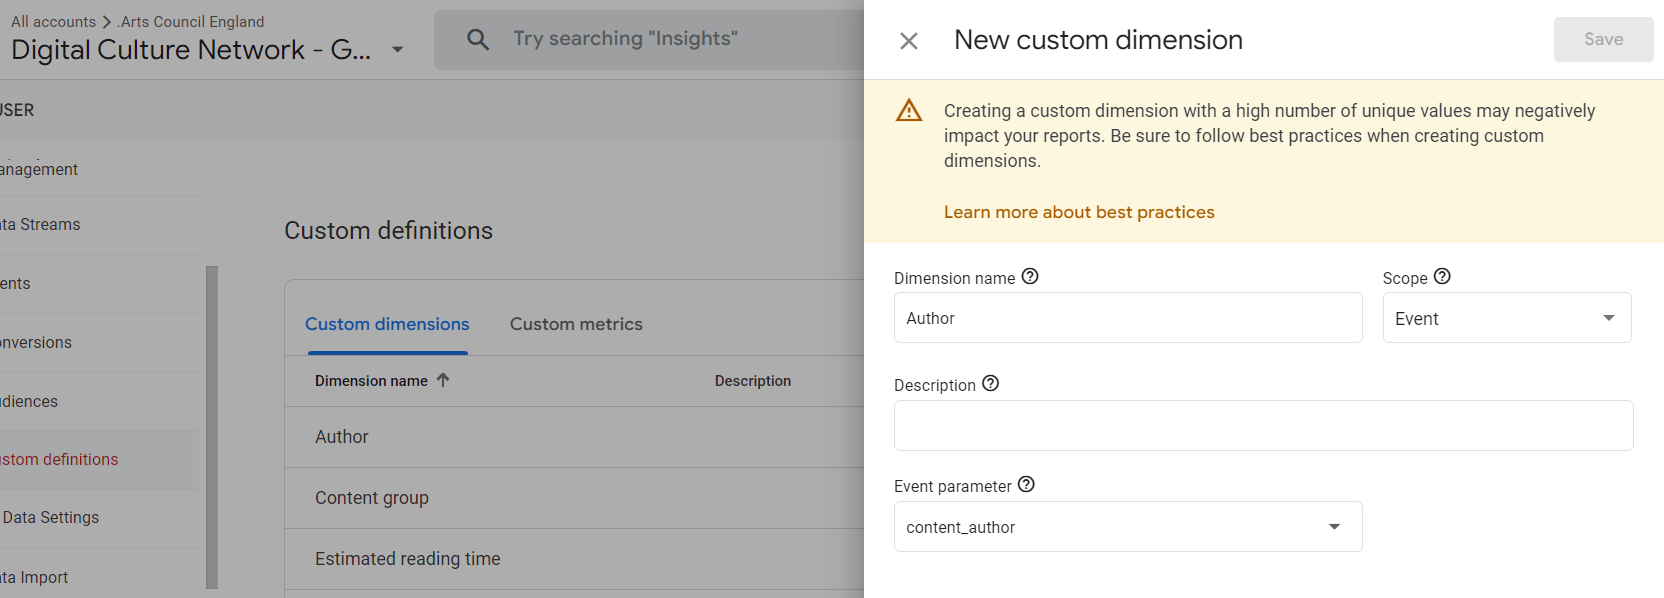1664x598 pixels.
Task: Open the Event parameter dropdown
Action: pos(1127,527)
